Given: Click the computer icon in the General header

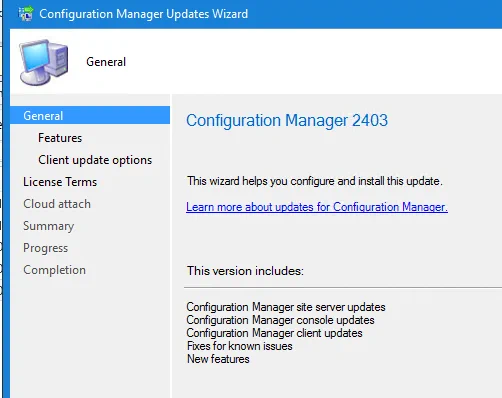Looking at the screenshot, I should click(x=44, y=62).
